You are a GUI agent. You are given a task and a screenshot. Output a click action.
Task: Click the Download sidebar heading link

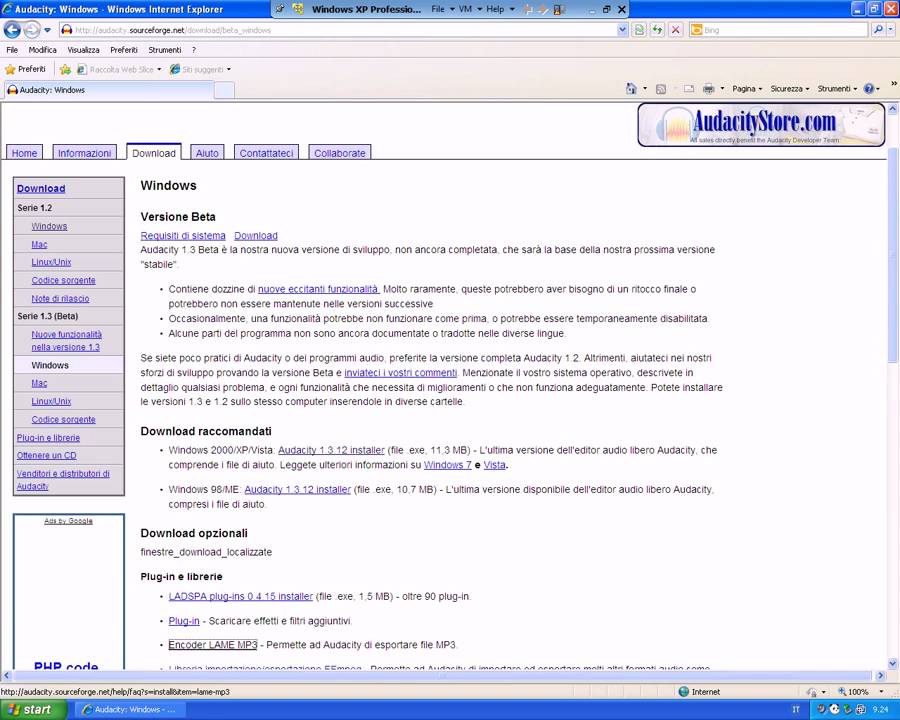41,188
